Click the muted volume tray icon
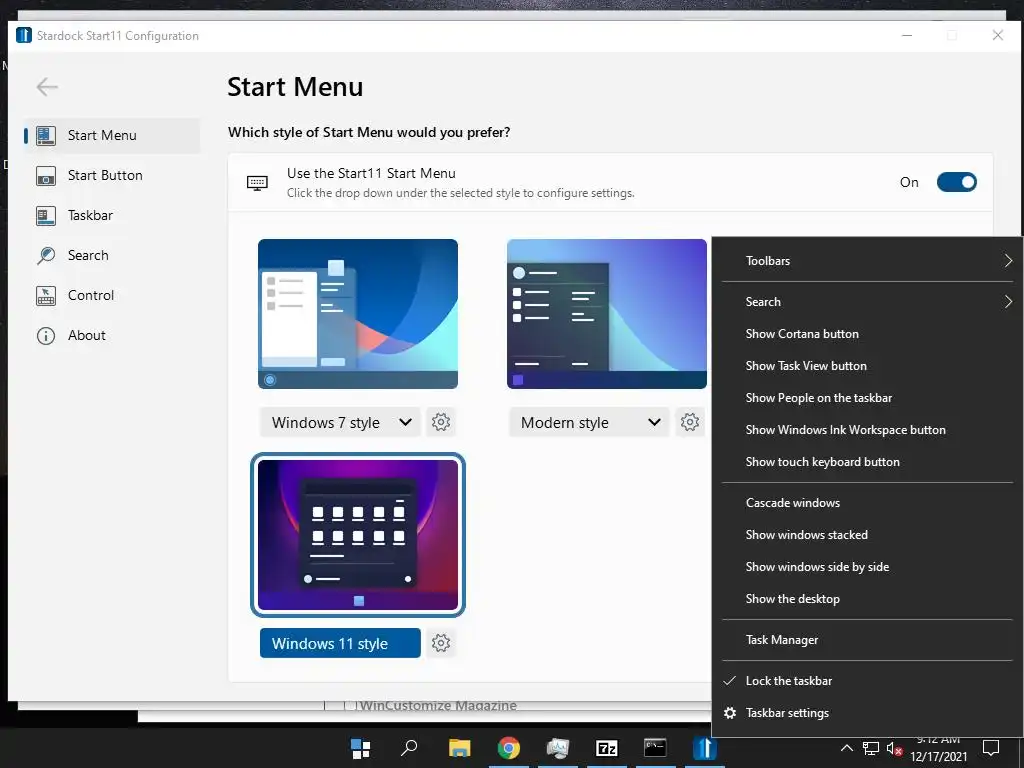Viewport: 1024px width, 768px height. click(895, 749)
